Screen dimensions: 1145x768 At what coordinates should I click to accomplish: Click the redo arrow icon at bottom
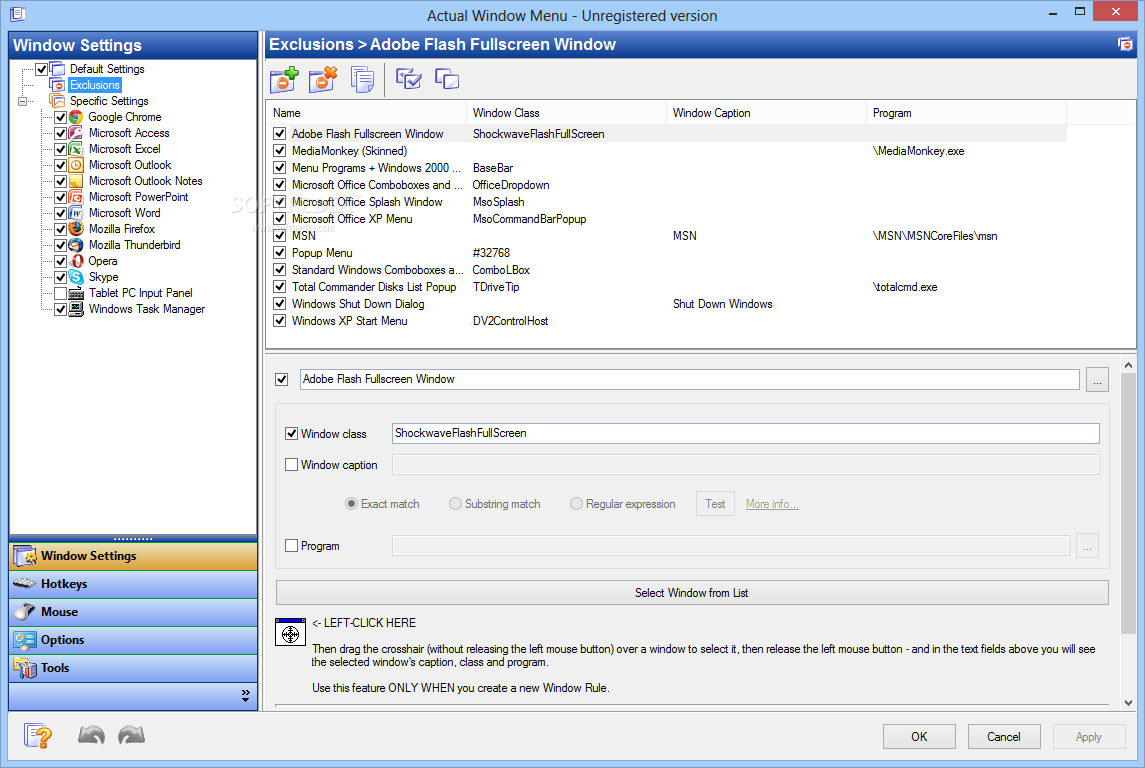click(x=131, y=735)
